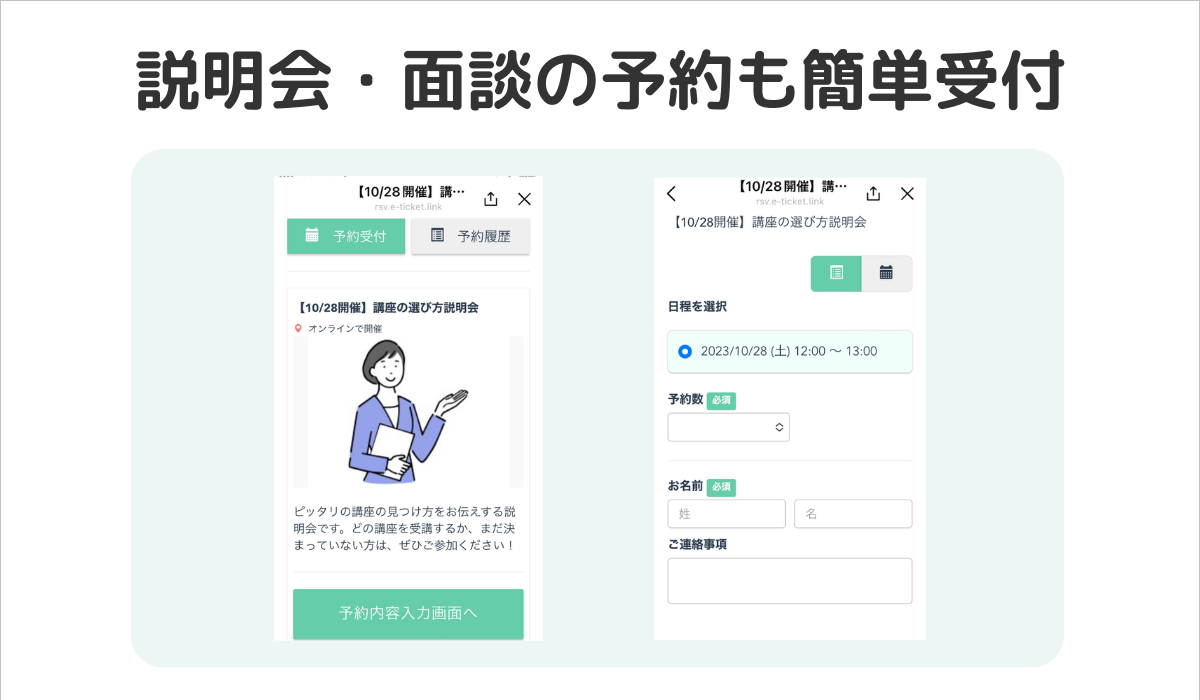
Task: Click the 予約内容入力画面へ button
Action: click(408, 613)
